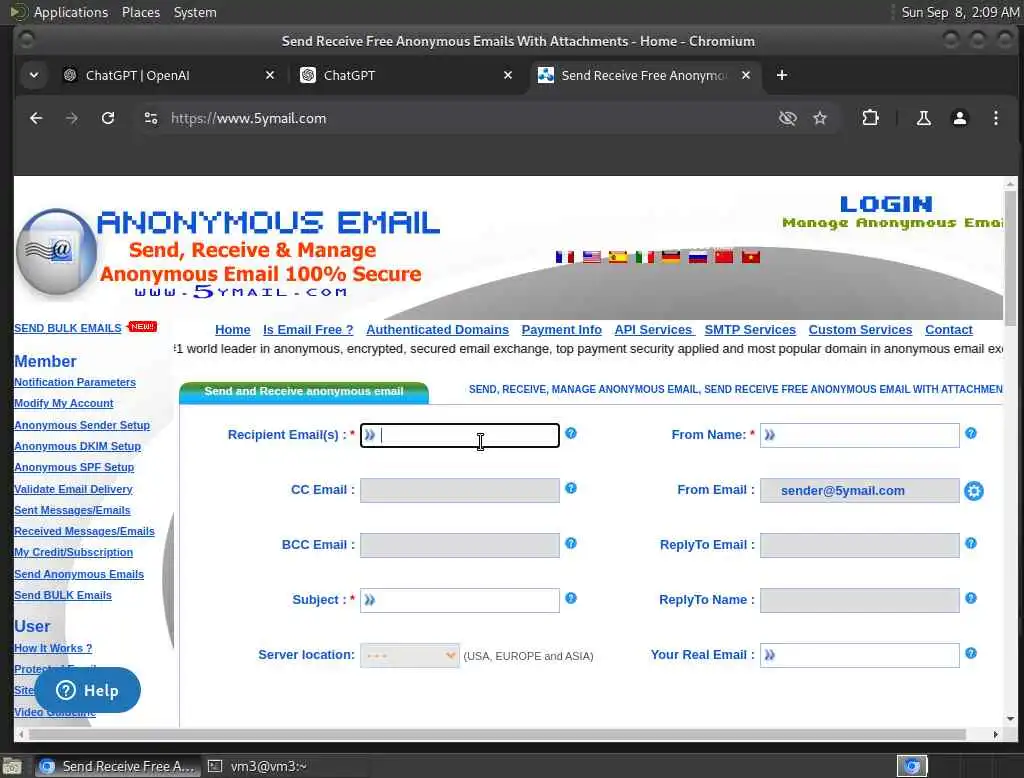Click the help icon beside BCC Email
Screen dimensions: 1024x778
571,543
